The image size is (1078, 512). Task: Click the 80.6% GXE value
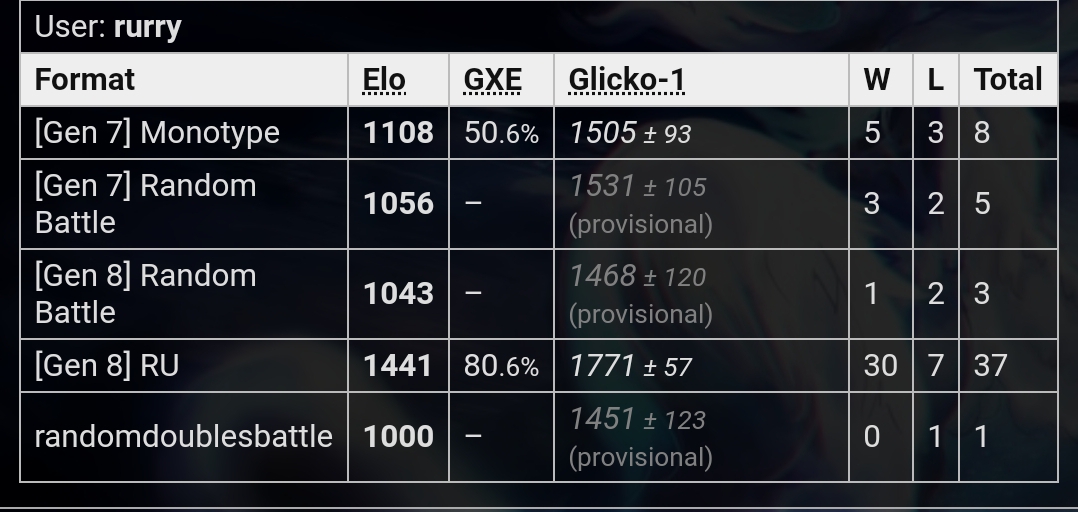501,366
